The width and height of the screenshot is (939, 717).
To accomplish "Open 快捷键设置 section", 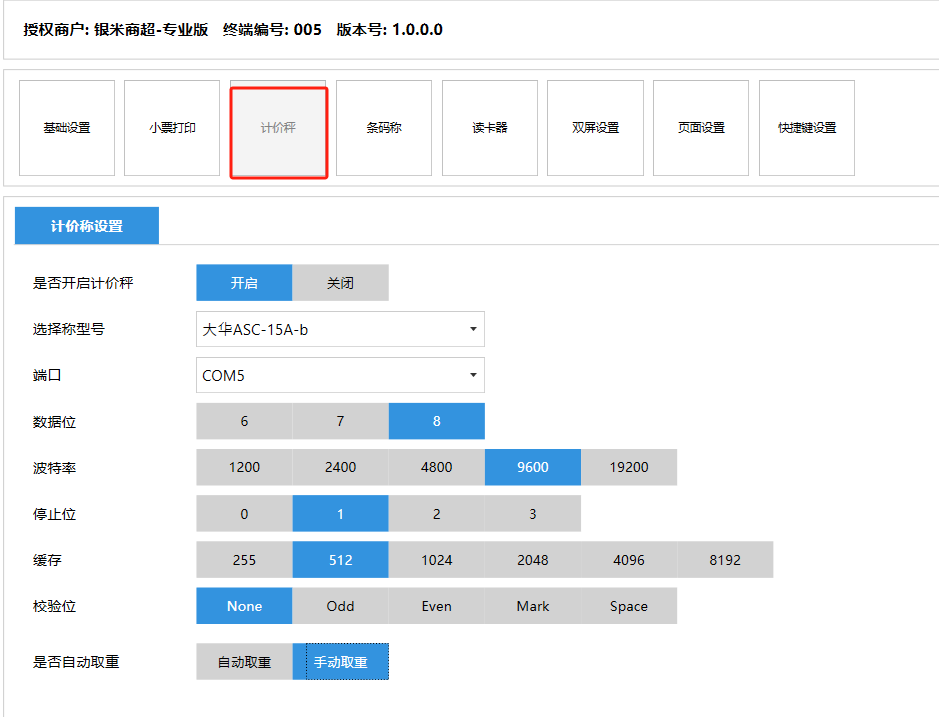I will pyautogui.click(x=807, y=128).
